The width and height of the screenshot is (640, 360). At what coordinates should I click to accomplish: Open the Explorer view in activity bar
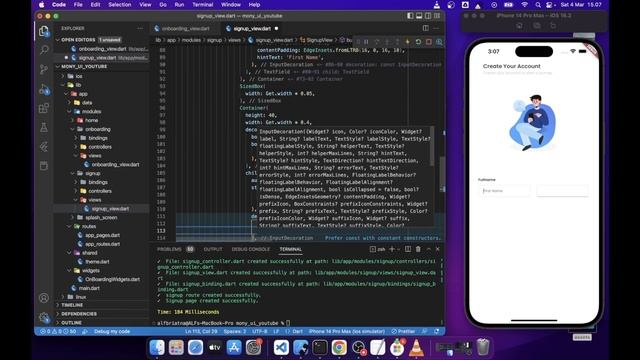pyautogui.click(x=44, y=31)
